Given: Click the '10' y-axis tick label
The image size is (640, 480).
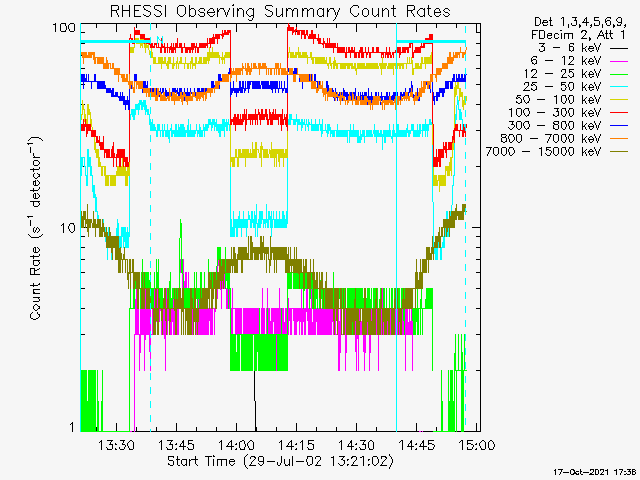Looking at the screenshot, I should click(68, 228).
